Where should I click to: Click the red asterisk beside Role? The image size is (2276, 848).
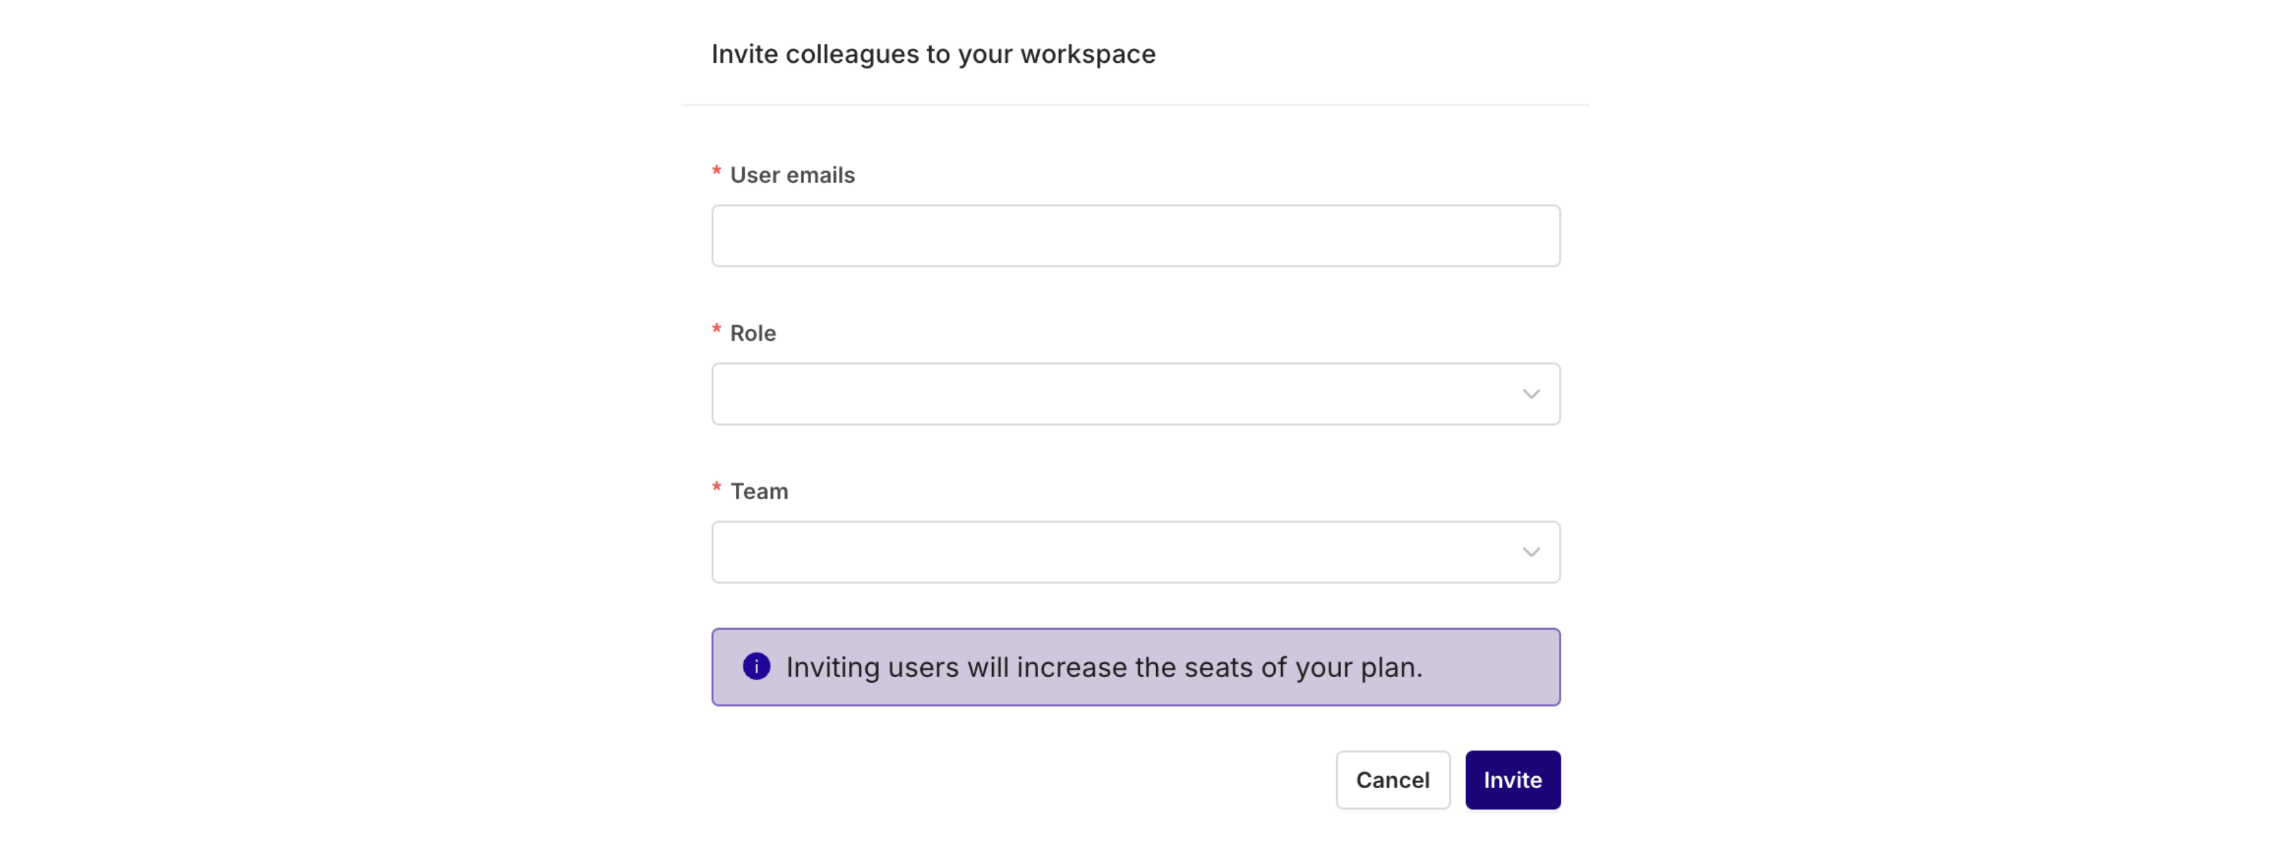[716, 331]
